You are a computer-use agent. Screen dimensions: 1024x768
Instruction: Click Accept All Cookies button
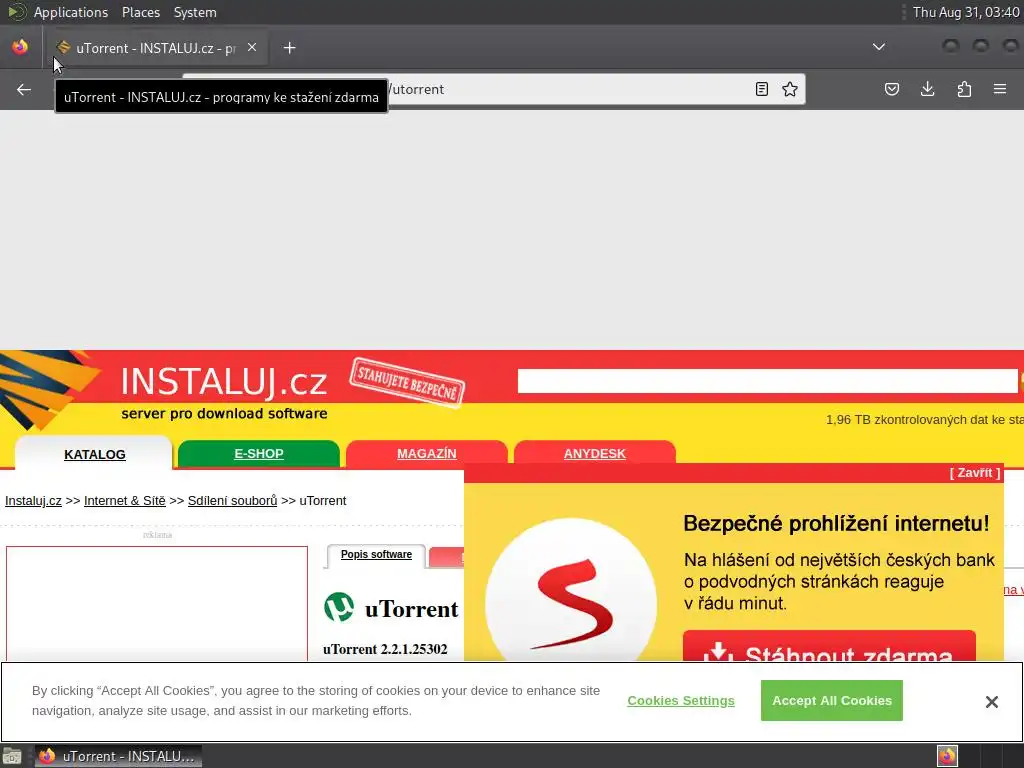pos(831,701)
